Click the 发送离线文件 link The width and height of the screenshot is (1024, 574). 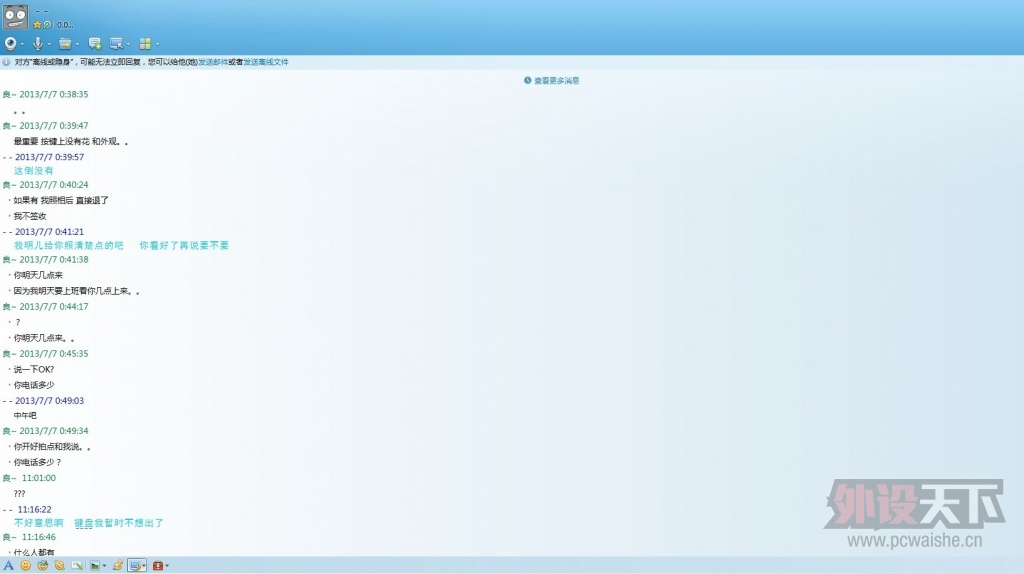tap(266, 62)
